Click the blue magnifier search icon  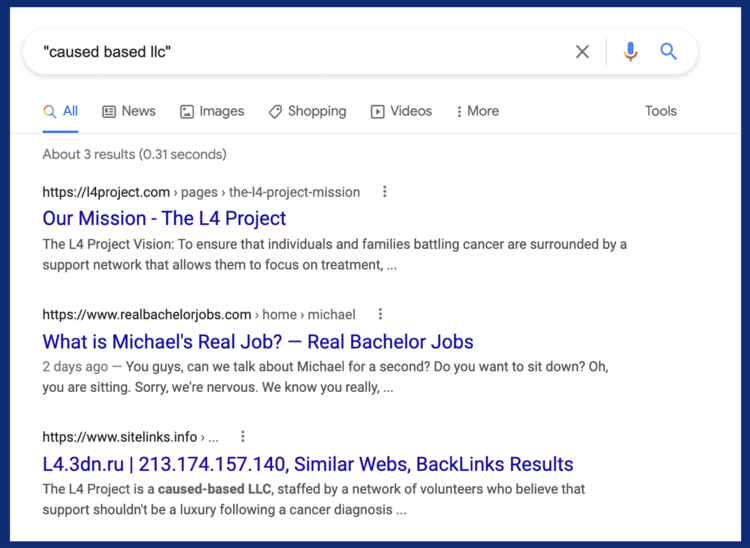pyautogui.click(x=668, y=51)
